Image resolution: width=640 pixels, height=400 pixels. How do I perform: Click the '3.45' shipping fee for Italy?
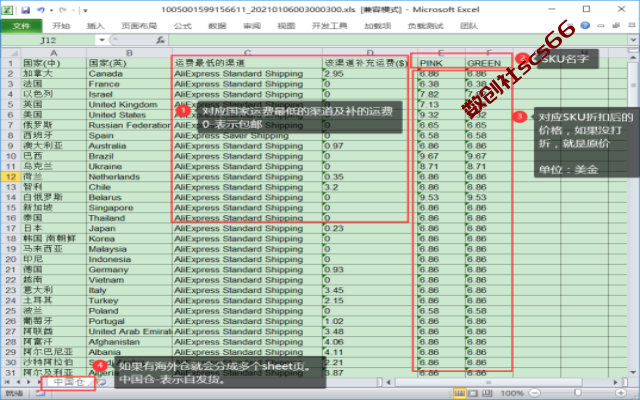pyautogui.click(x=370, y=290)
